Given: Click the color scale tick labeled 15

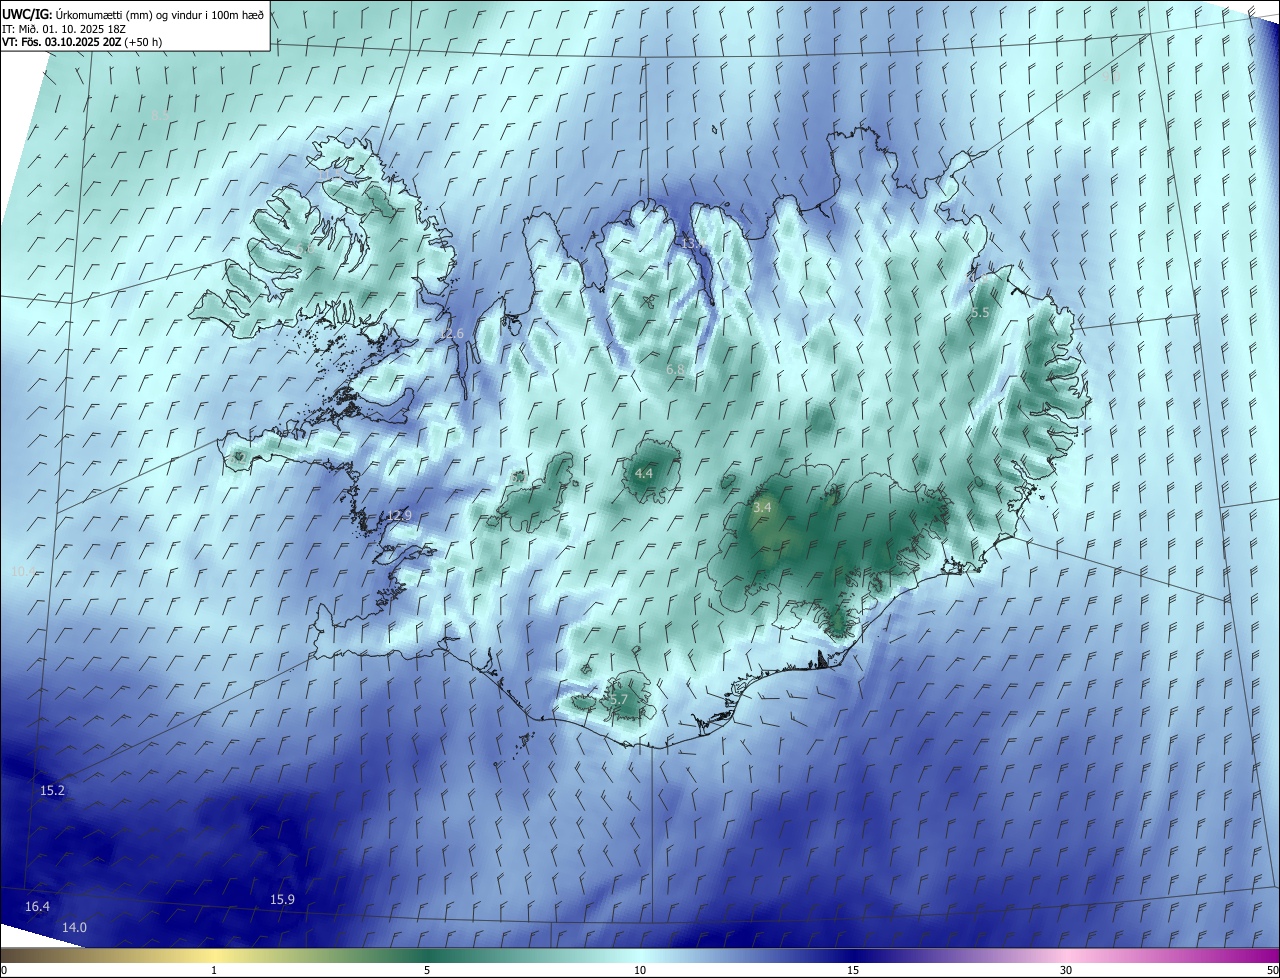Looking at the screenshot, I should [853, 970].
